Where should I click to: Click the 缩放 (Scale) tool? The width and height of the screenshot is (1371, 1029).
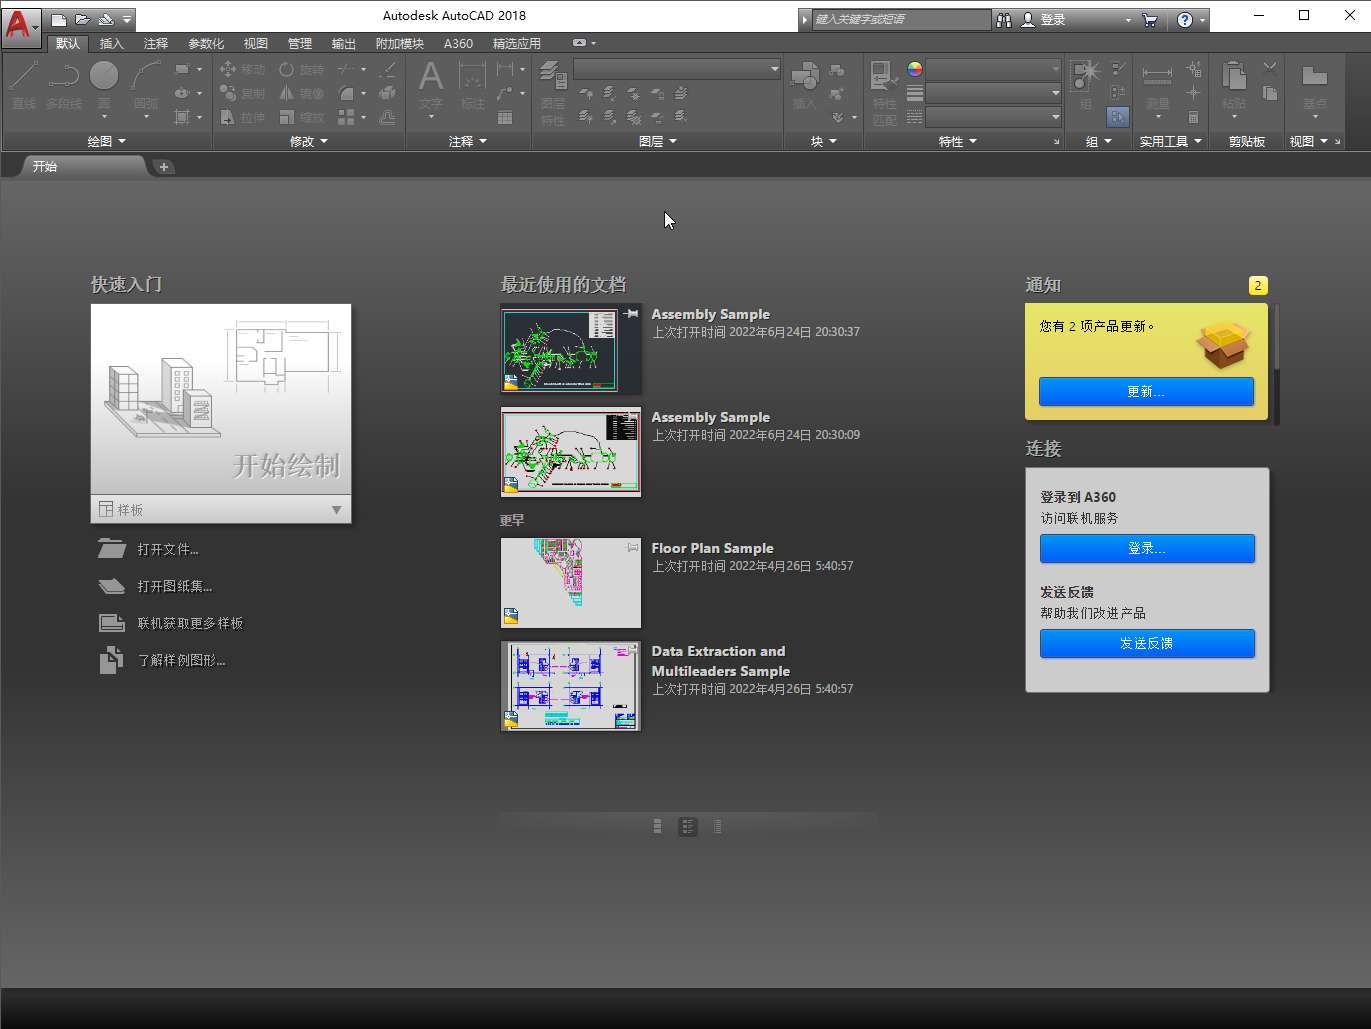(x=301, y=117)
